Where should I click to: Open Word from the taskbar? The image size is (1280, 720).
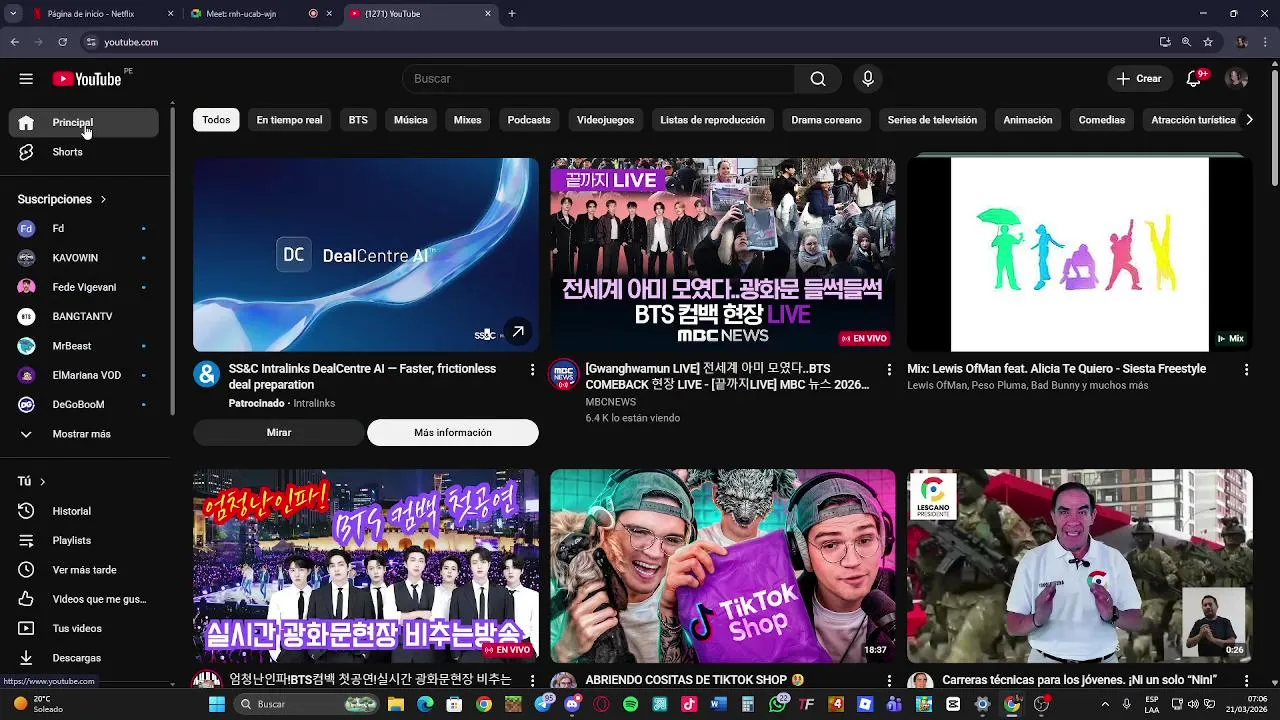click(718, 704)
